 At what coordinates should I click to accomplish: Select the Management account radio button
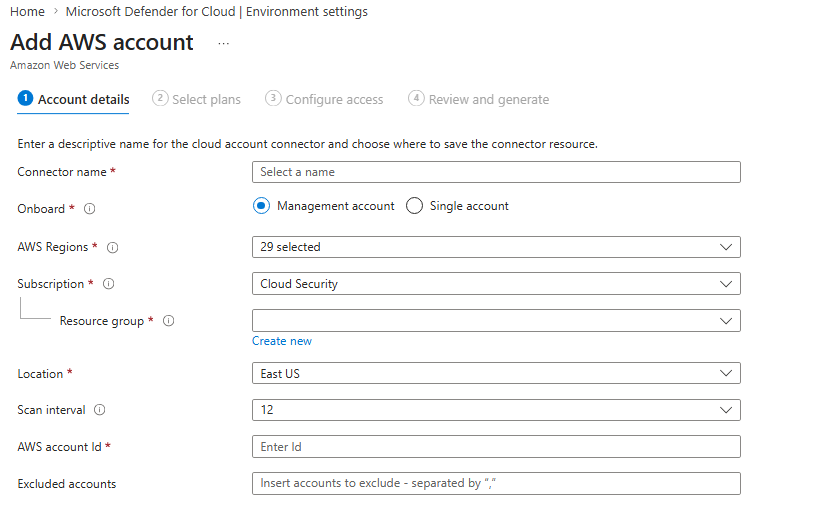(261, 205)
